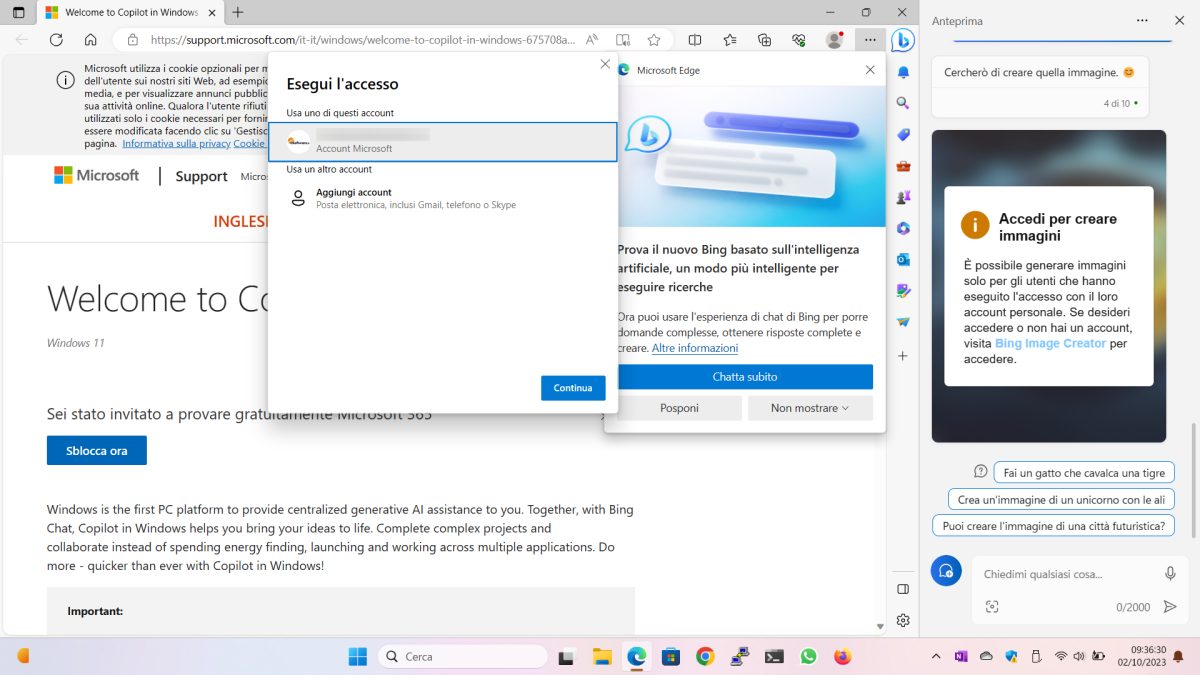Go to the home page icon
Screen dimensions: 1200x675
pyautogui.click(x=91, y=40)
